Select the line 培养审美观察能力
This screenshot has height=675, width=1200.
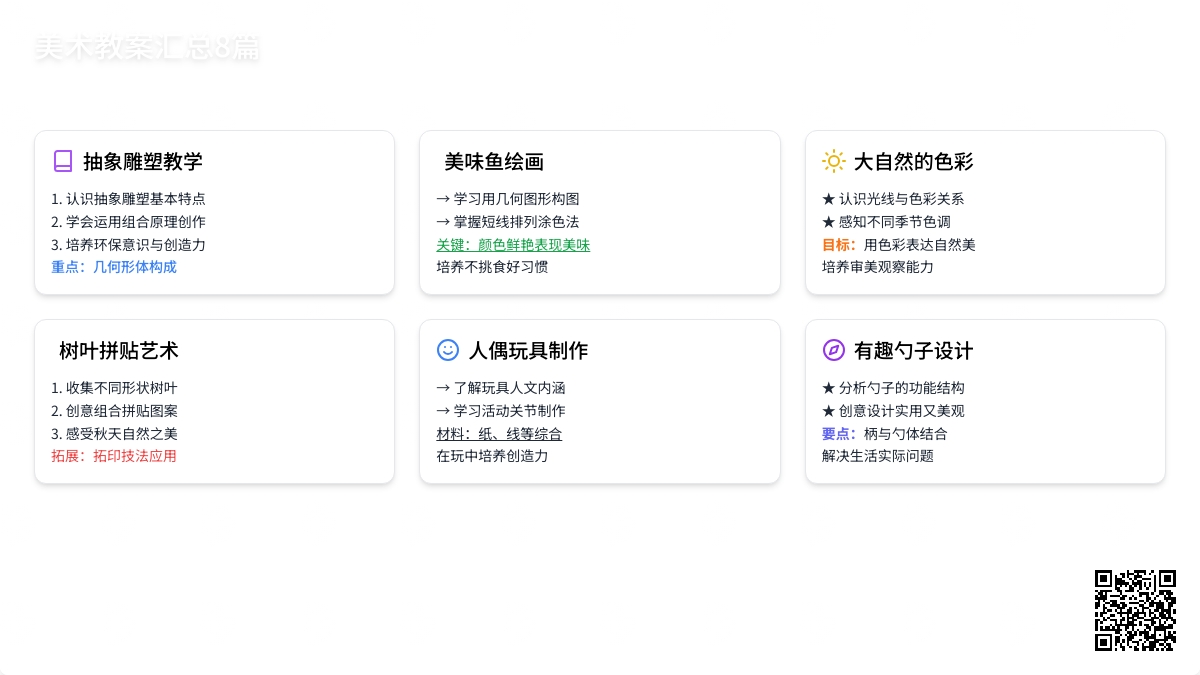pyautogui.click(x=877, y=267)
